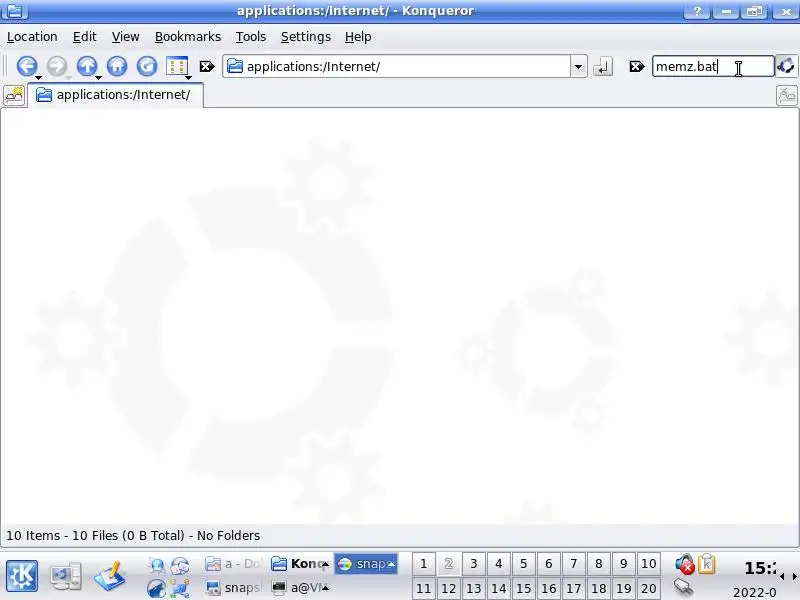Expand the location bar history dropdown

[578, 67]
